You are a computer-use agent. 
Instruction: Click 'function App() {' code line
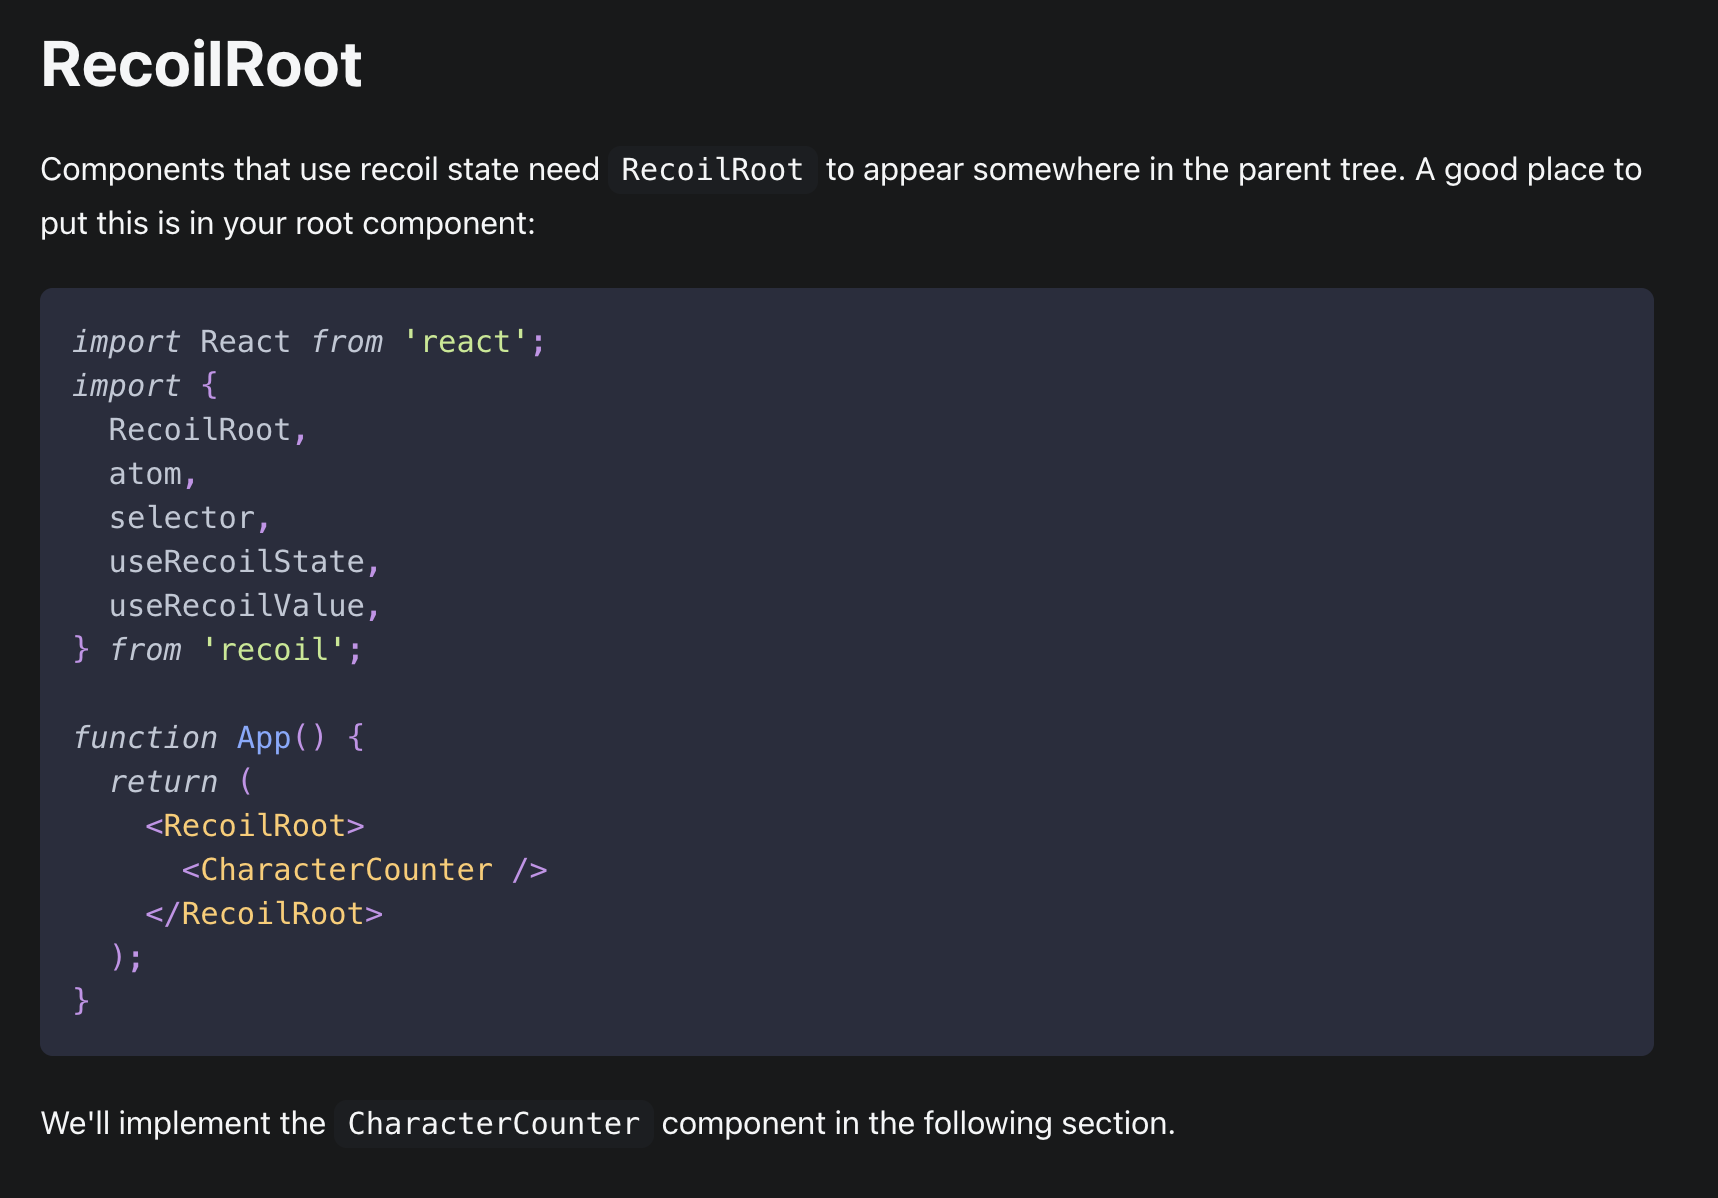pos(218,738)
